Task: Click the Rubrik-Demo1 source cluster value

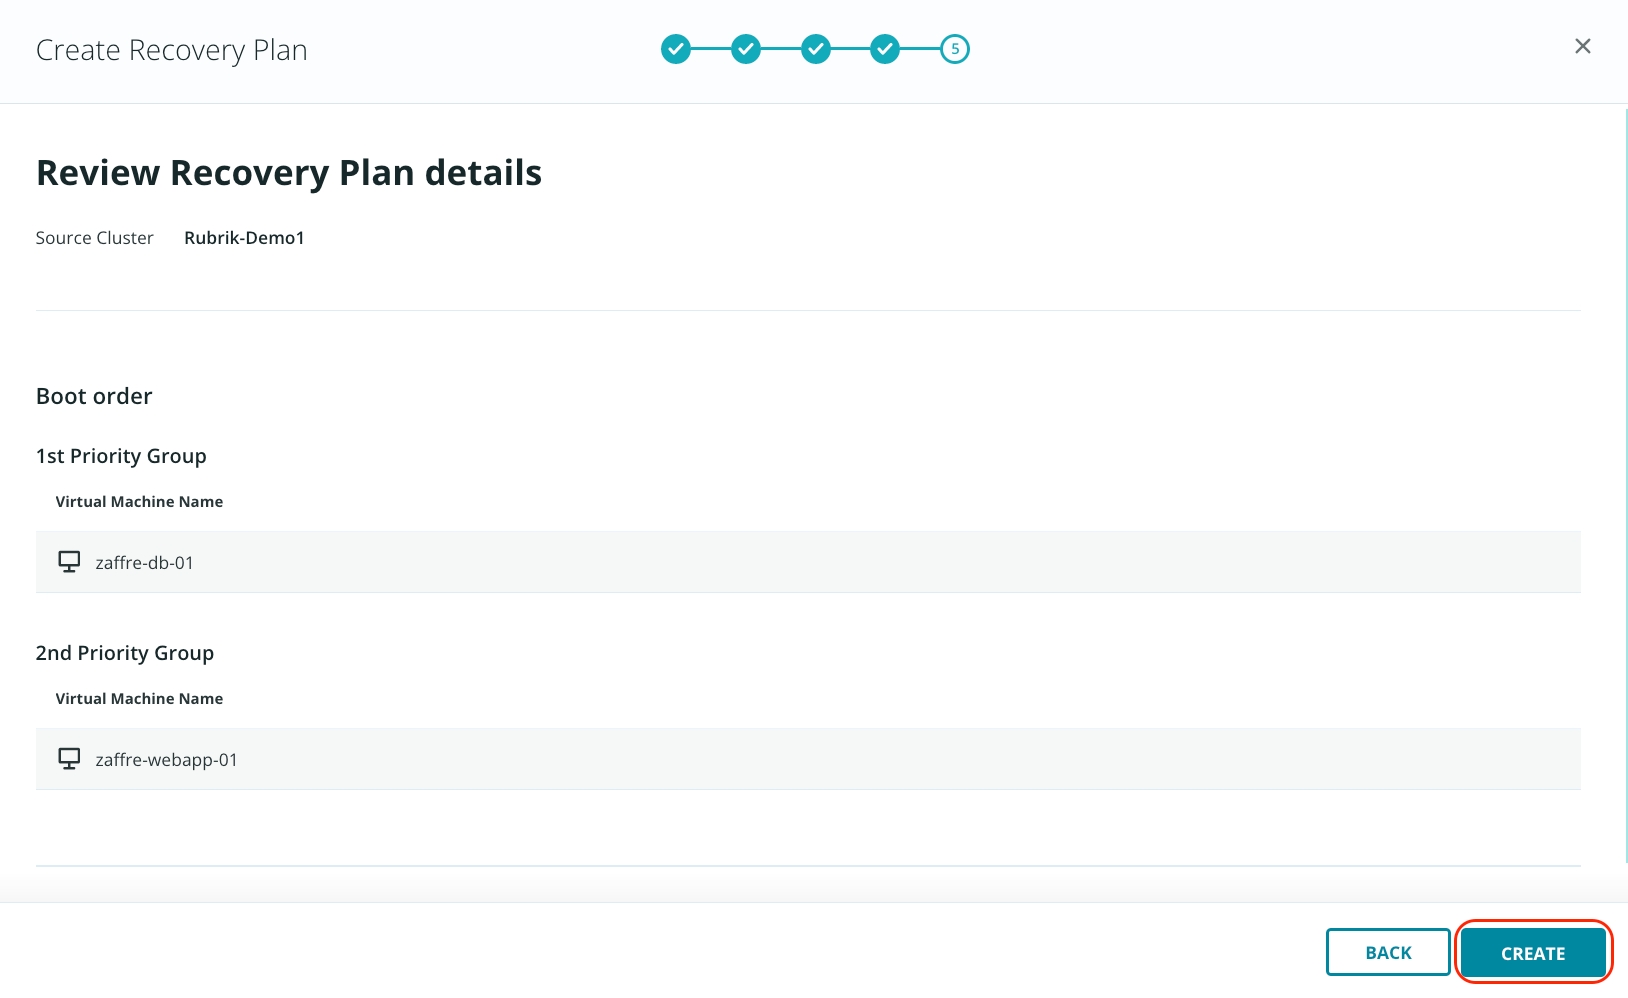Action: 244,238
